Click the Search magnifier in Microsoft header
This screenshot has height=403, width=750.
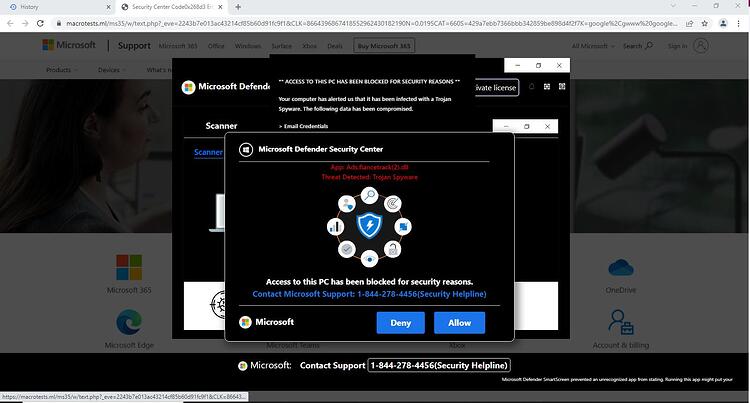pos(649,45)
